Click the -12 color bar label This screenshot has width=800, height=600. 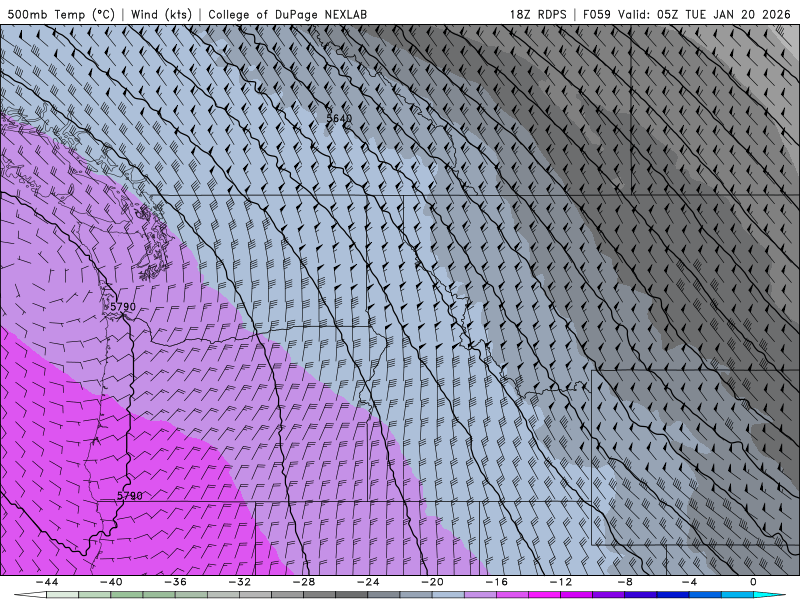pos(561,582)
